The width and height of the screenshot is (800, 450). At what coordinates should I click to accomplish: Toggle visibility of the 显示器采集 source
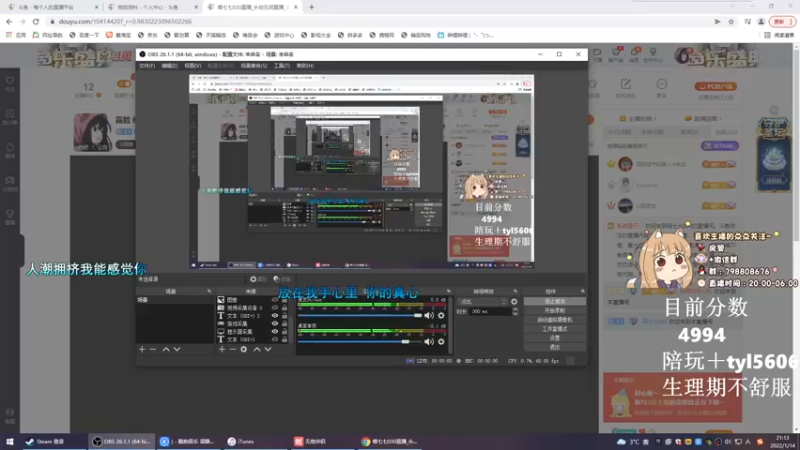[275, 331]
